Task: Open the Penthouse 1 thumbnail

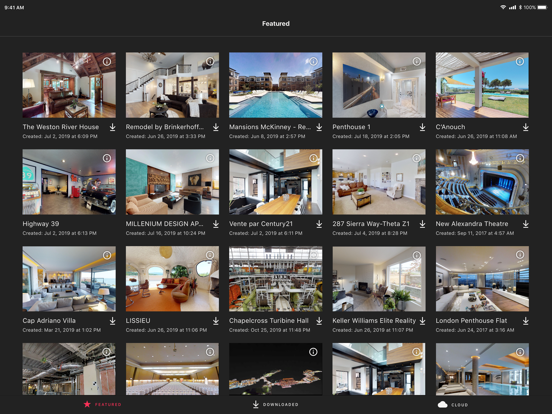Action: 379,85
